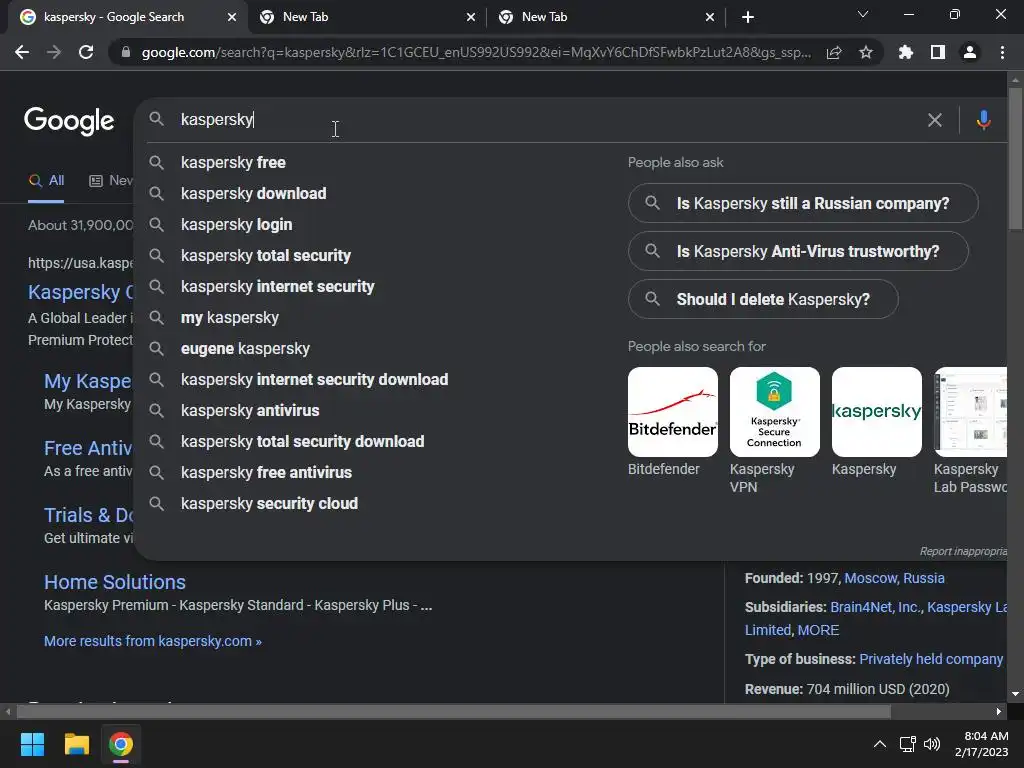The width and height of the screenshot is (1024, 768).
Task: Open the Brain4Net, Inc. subsidiary link
Action: (x=876, y=607)
